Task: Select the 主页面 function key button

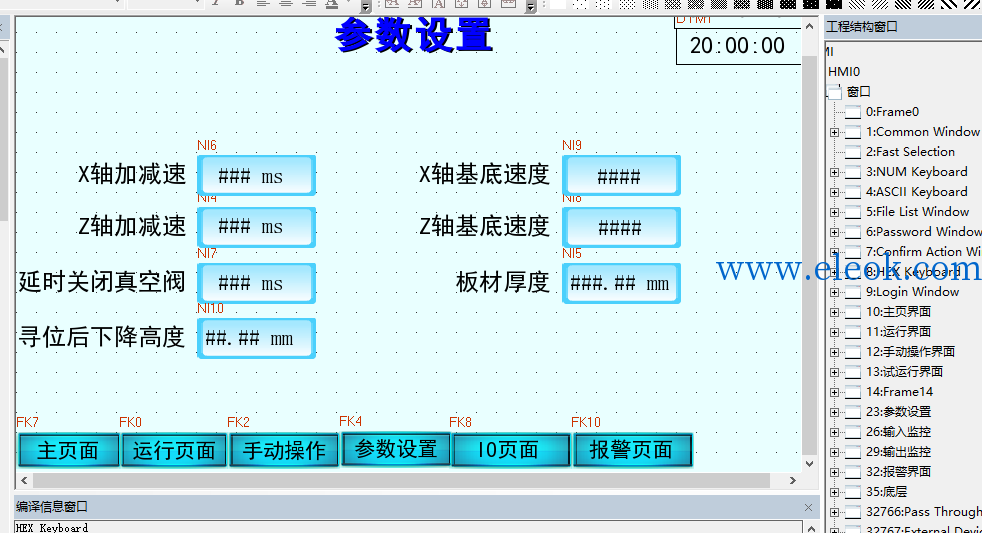Action: pos(68,450)
